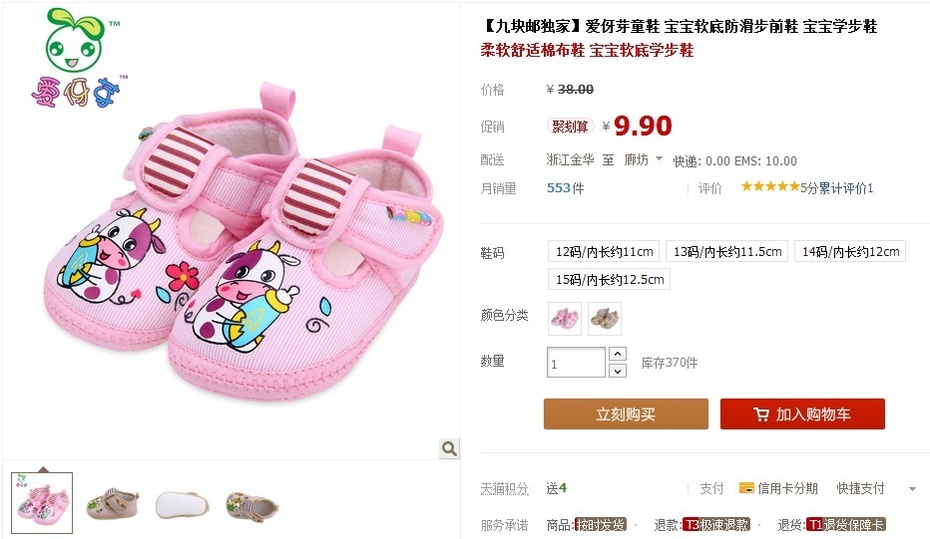Click the 按时发货 service badge

click(600, 525)
